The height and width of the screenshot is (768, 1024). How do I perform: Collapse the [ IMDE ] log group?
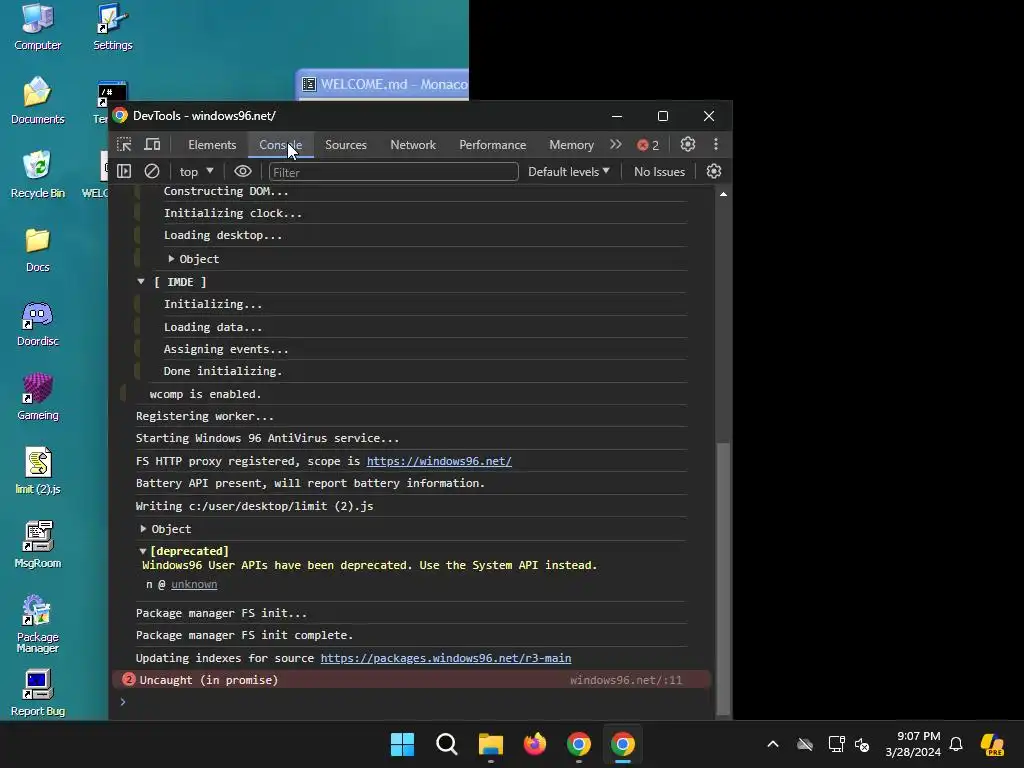(140, 281)
